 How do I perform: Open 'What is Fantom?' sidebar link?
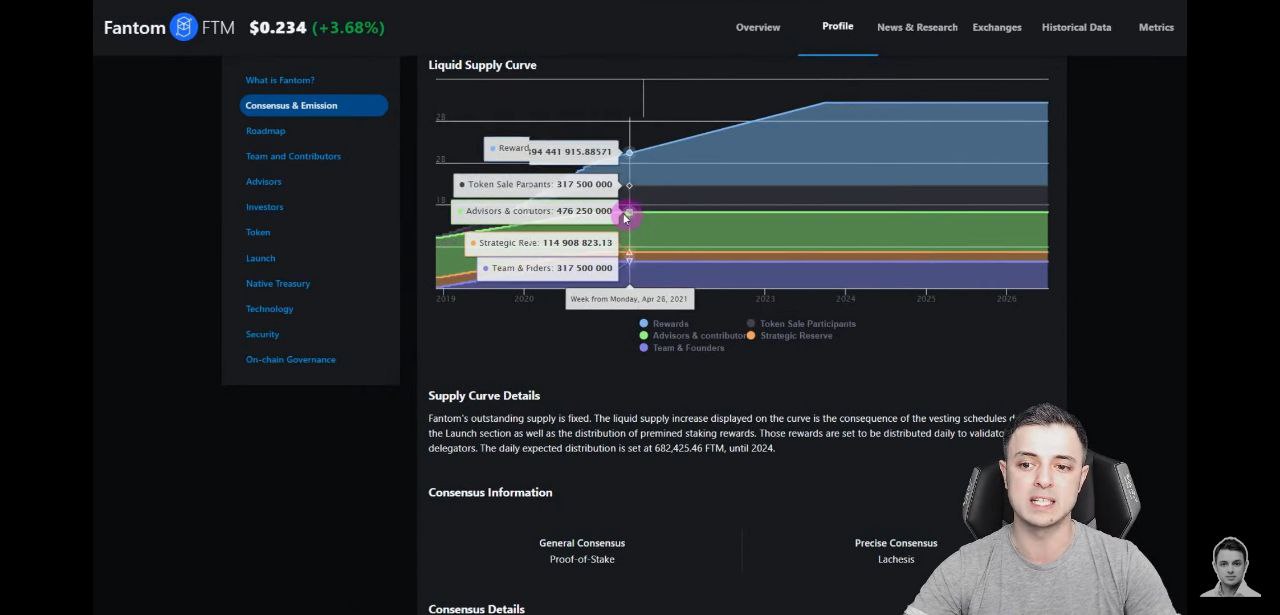point(280,80)
